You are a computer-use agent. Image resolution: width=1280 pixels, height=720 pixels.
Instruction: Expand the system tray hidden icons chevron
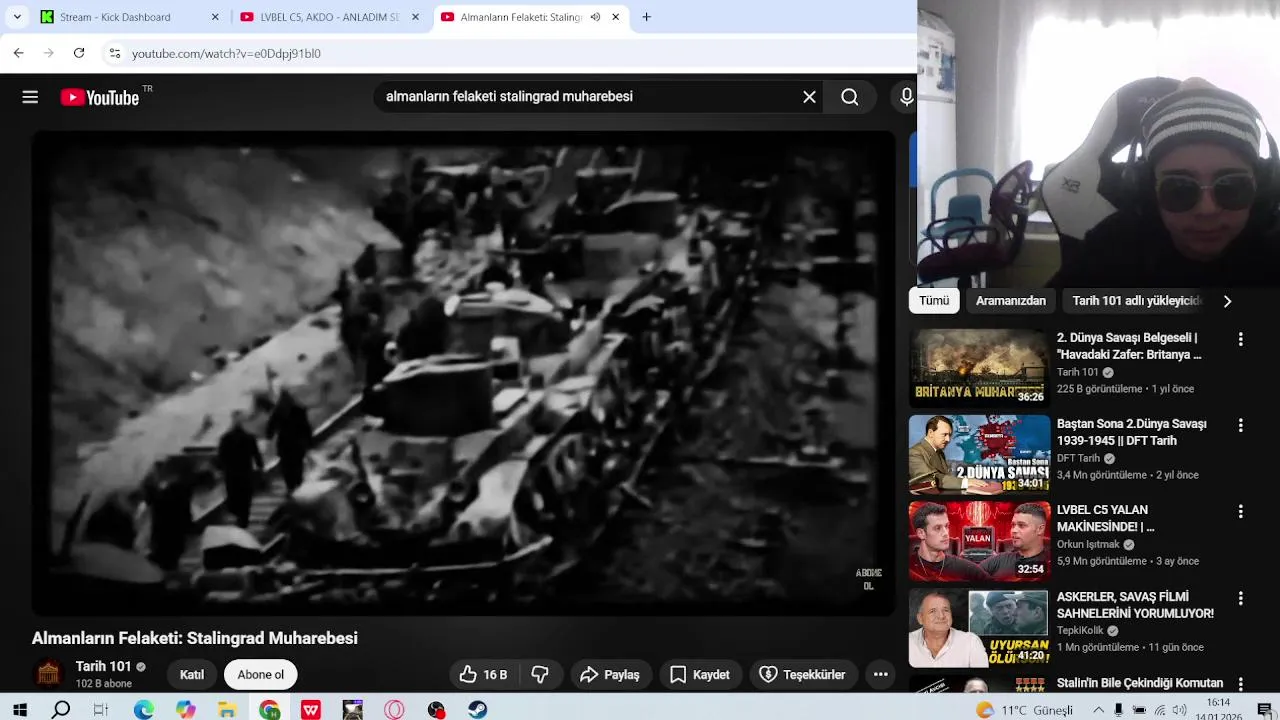click(1098, 710)
